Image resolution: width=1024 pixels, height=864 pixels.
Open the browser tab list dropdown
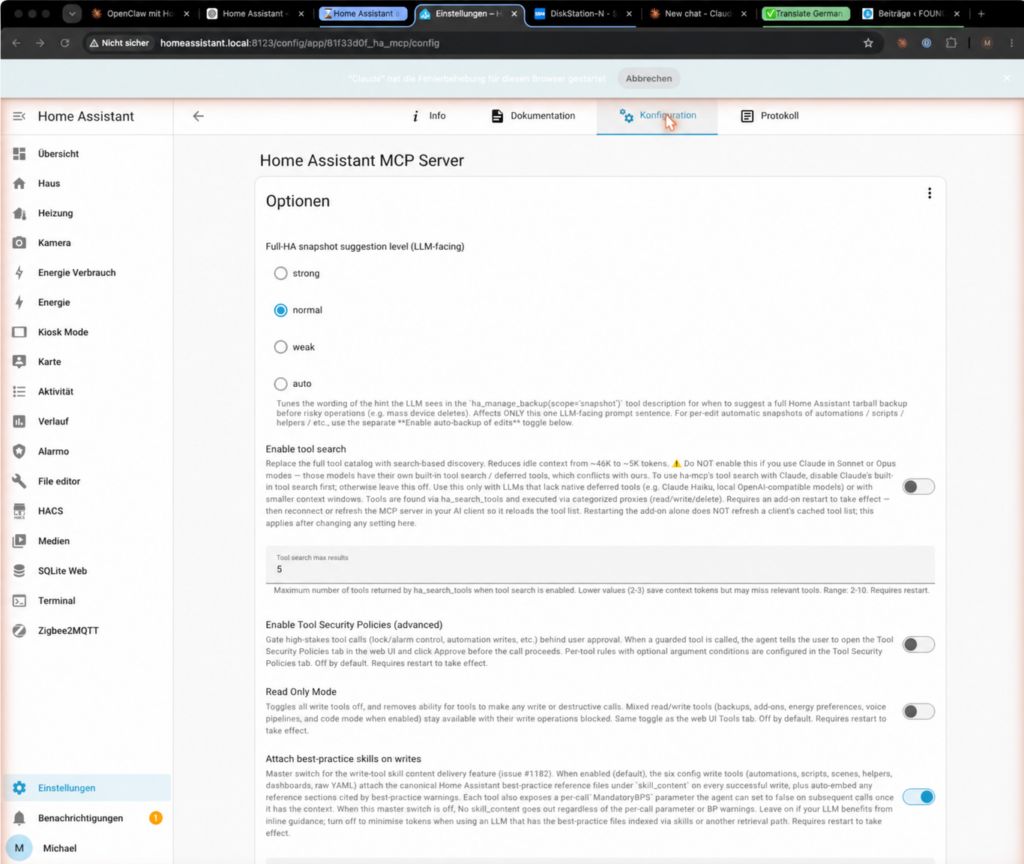pyautogui.click(x=72, y=13)
